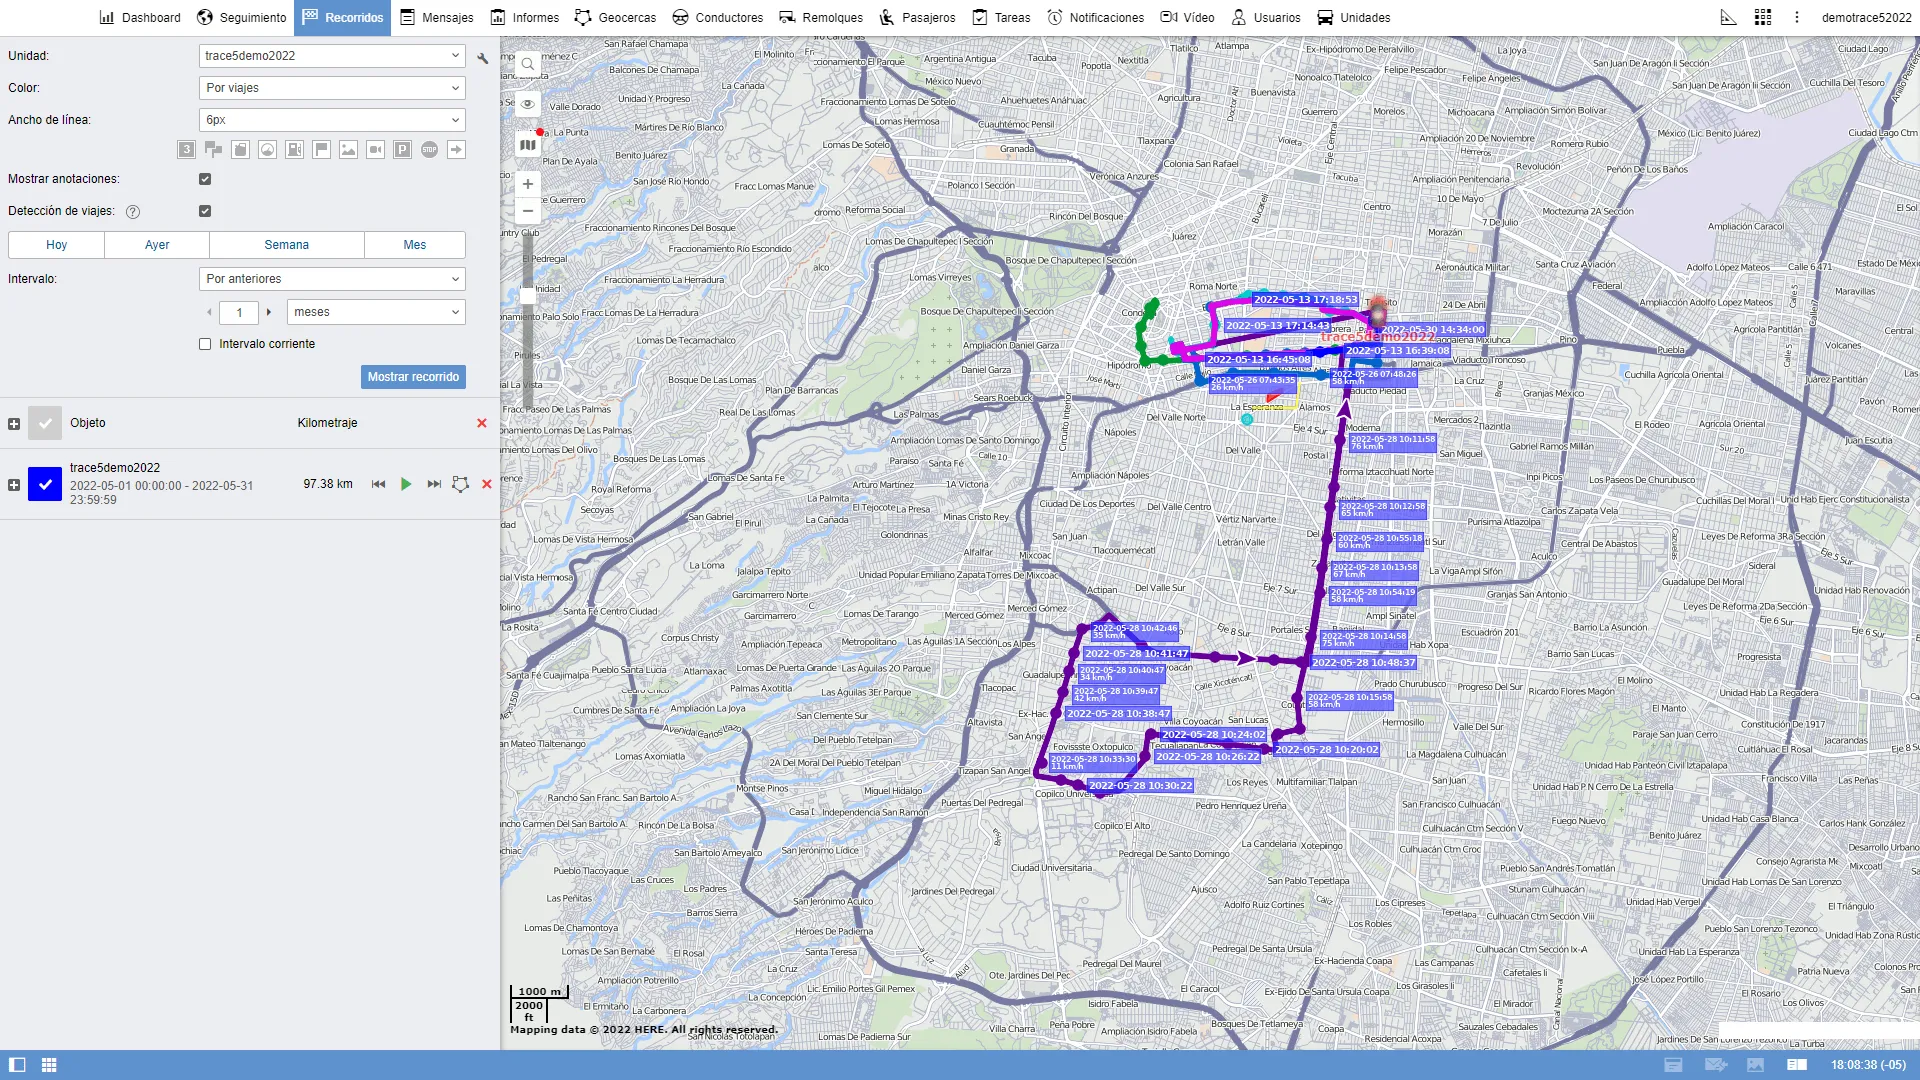Open the map search magnifier tool
Screen dimensions: 1920x1080
(528, 64)
